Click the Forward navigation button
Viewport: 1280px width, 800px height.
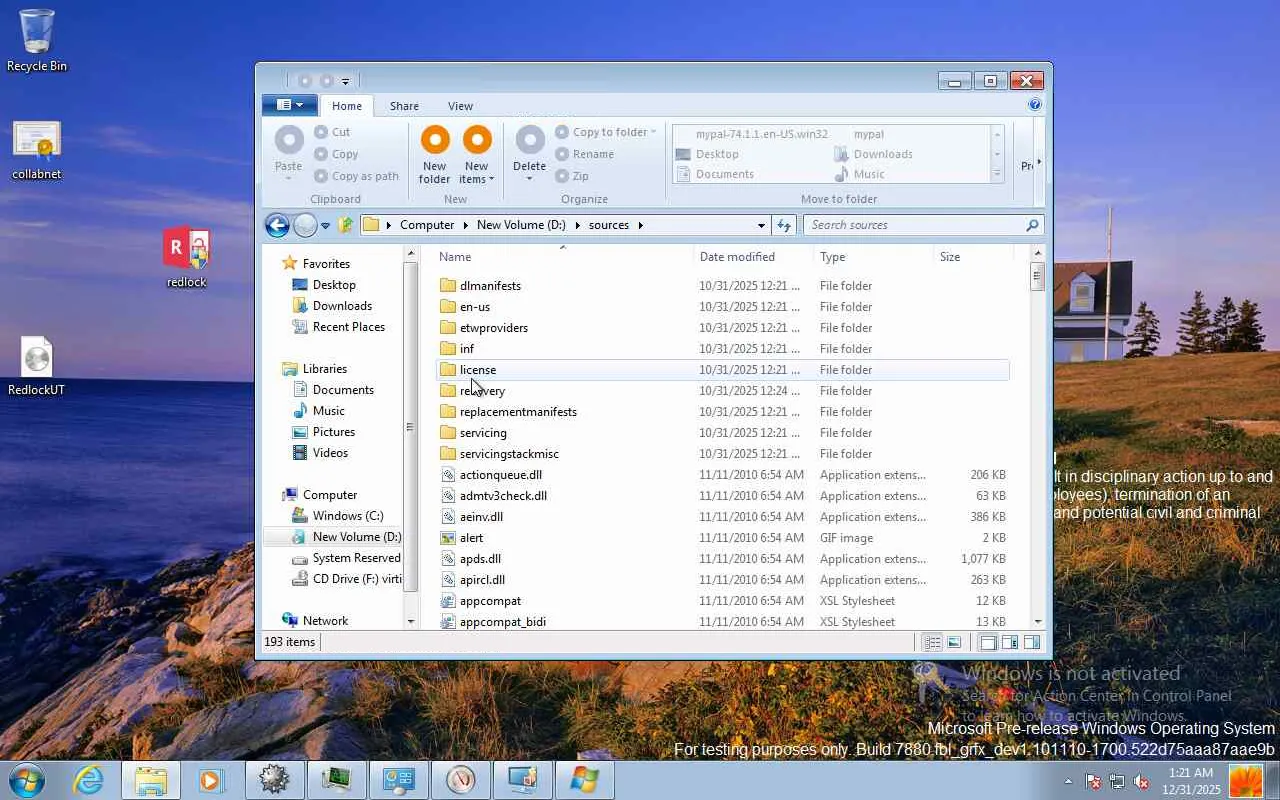coord(305,225)
